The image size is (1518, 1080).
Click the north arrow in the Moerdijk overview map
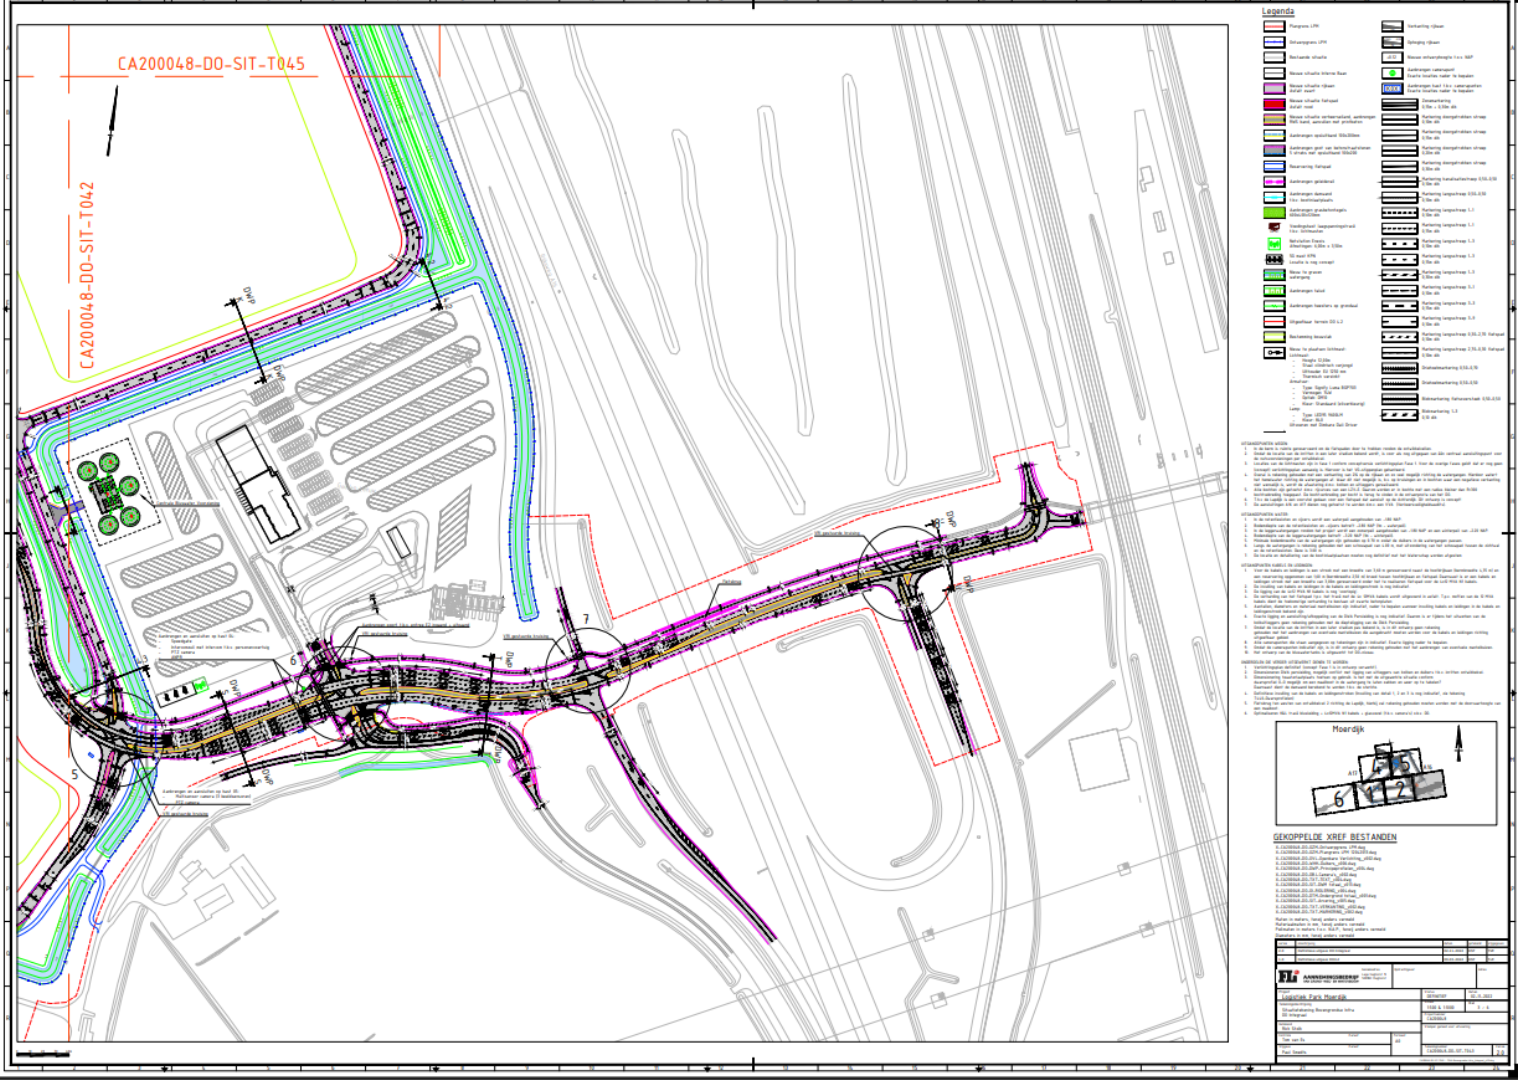point(1458,743)
